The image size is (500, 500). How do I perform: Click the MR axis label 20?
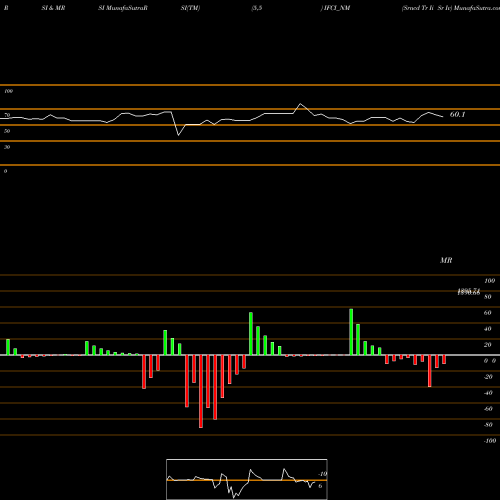tap(488, 345)
